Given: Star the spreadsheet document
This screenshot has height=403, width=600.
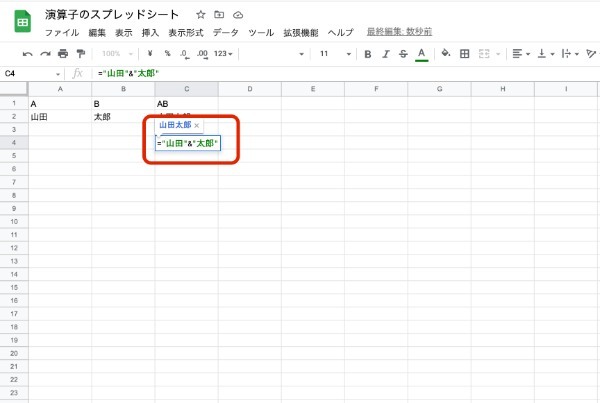Looking at the screenshot, I should point(201,15).
